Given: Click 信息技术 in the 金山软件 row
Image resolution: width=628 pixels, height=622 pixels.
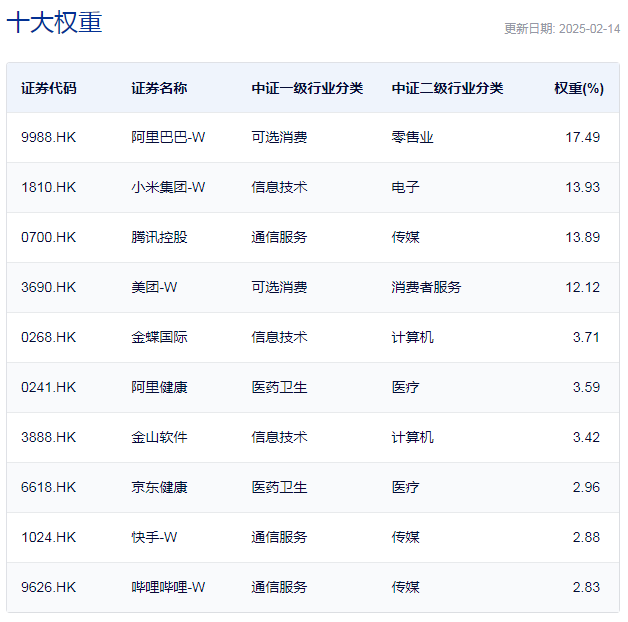Looking at the screenshot, I should pyautogui.click(x=280, y=437).
